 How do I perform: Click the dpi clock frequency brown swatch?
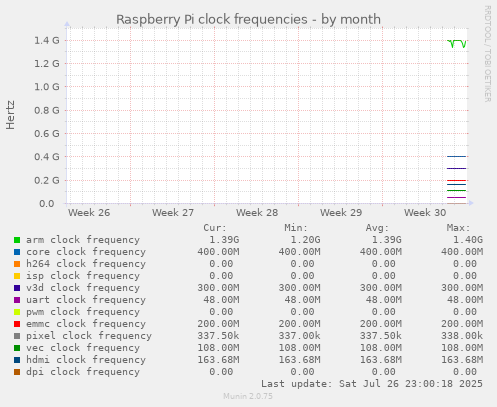pos(17,372)
